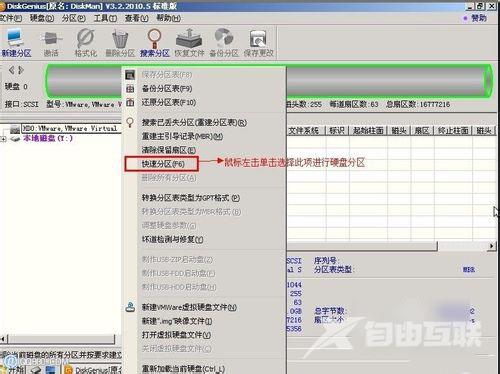Image resolution: width=500 pixels, height=374 pixels.
Task: Open the 分区 menu
Action: coord(74,18)
